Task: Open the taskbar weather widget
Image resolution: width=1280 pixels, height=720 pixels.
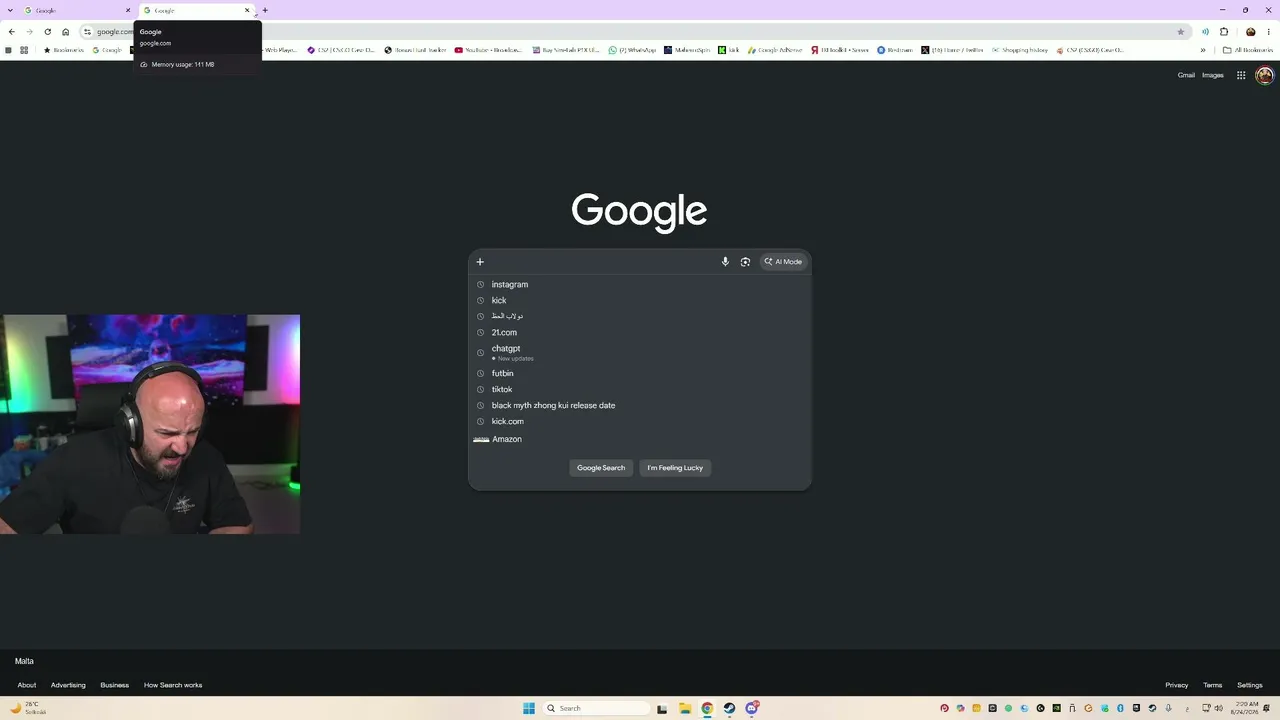Action: [28, 708]
